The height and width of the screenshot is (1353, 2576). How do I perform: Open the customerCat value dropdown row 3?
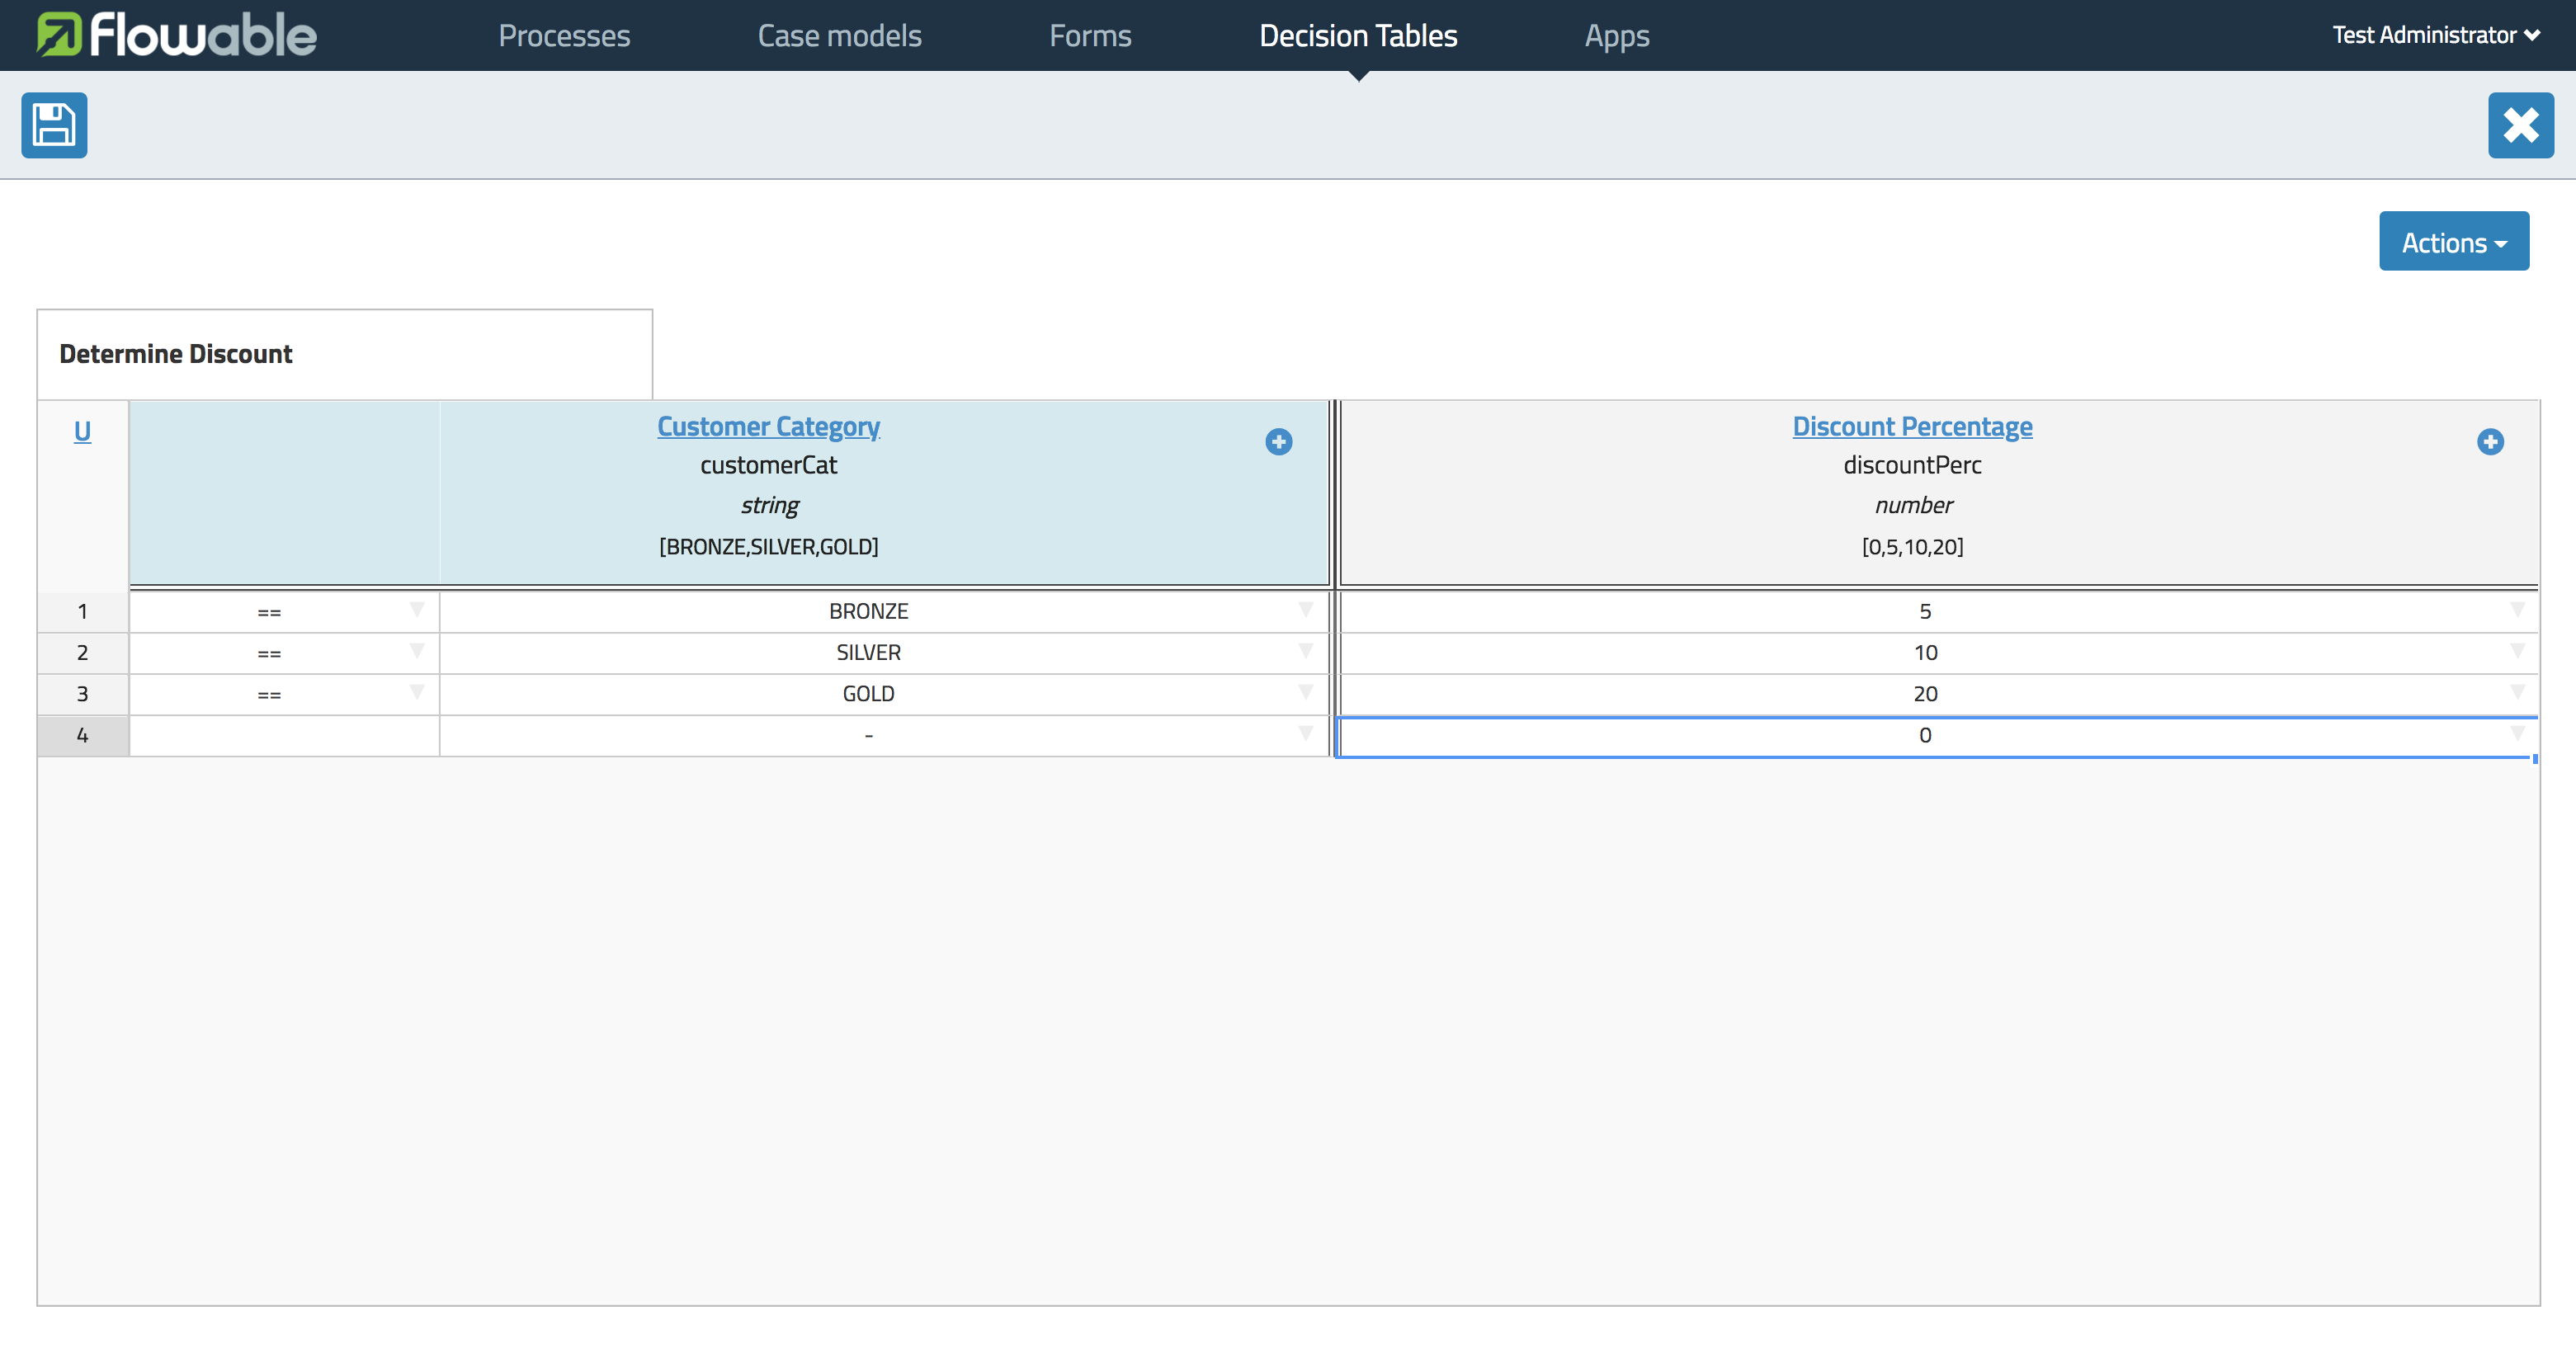[1305, 692]
